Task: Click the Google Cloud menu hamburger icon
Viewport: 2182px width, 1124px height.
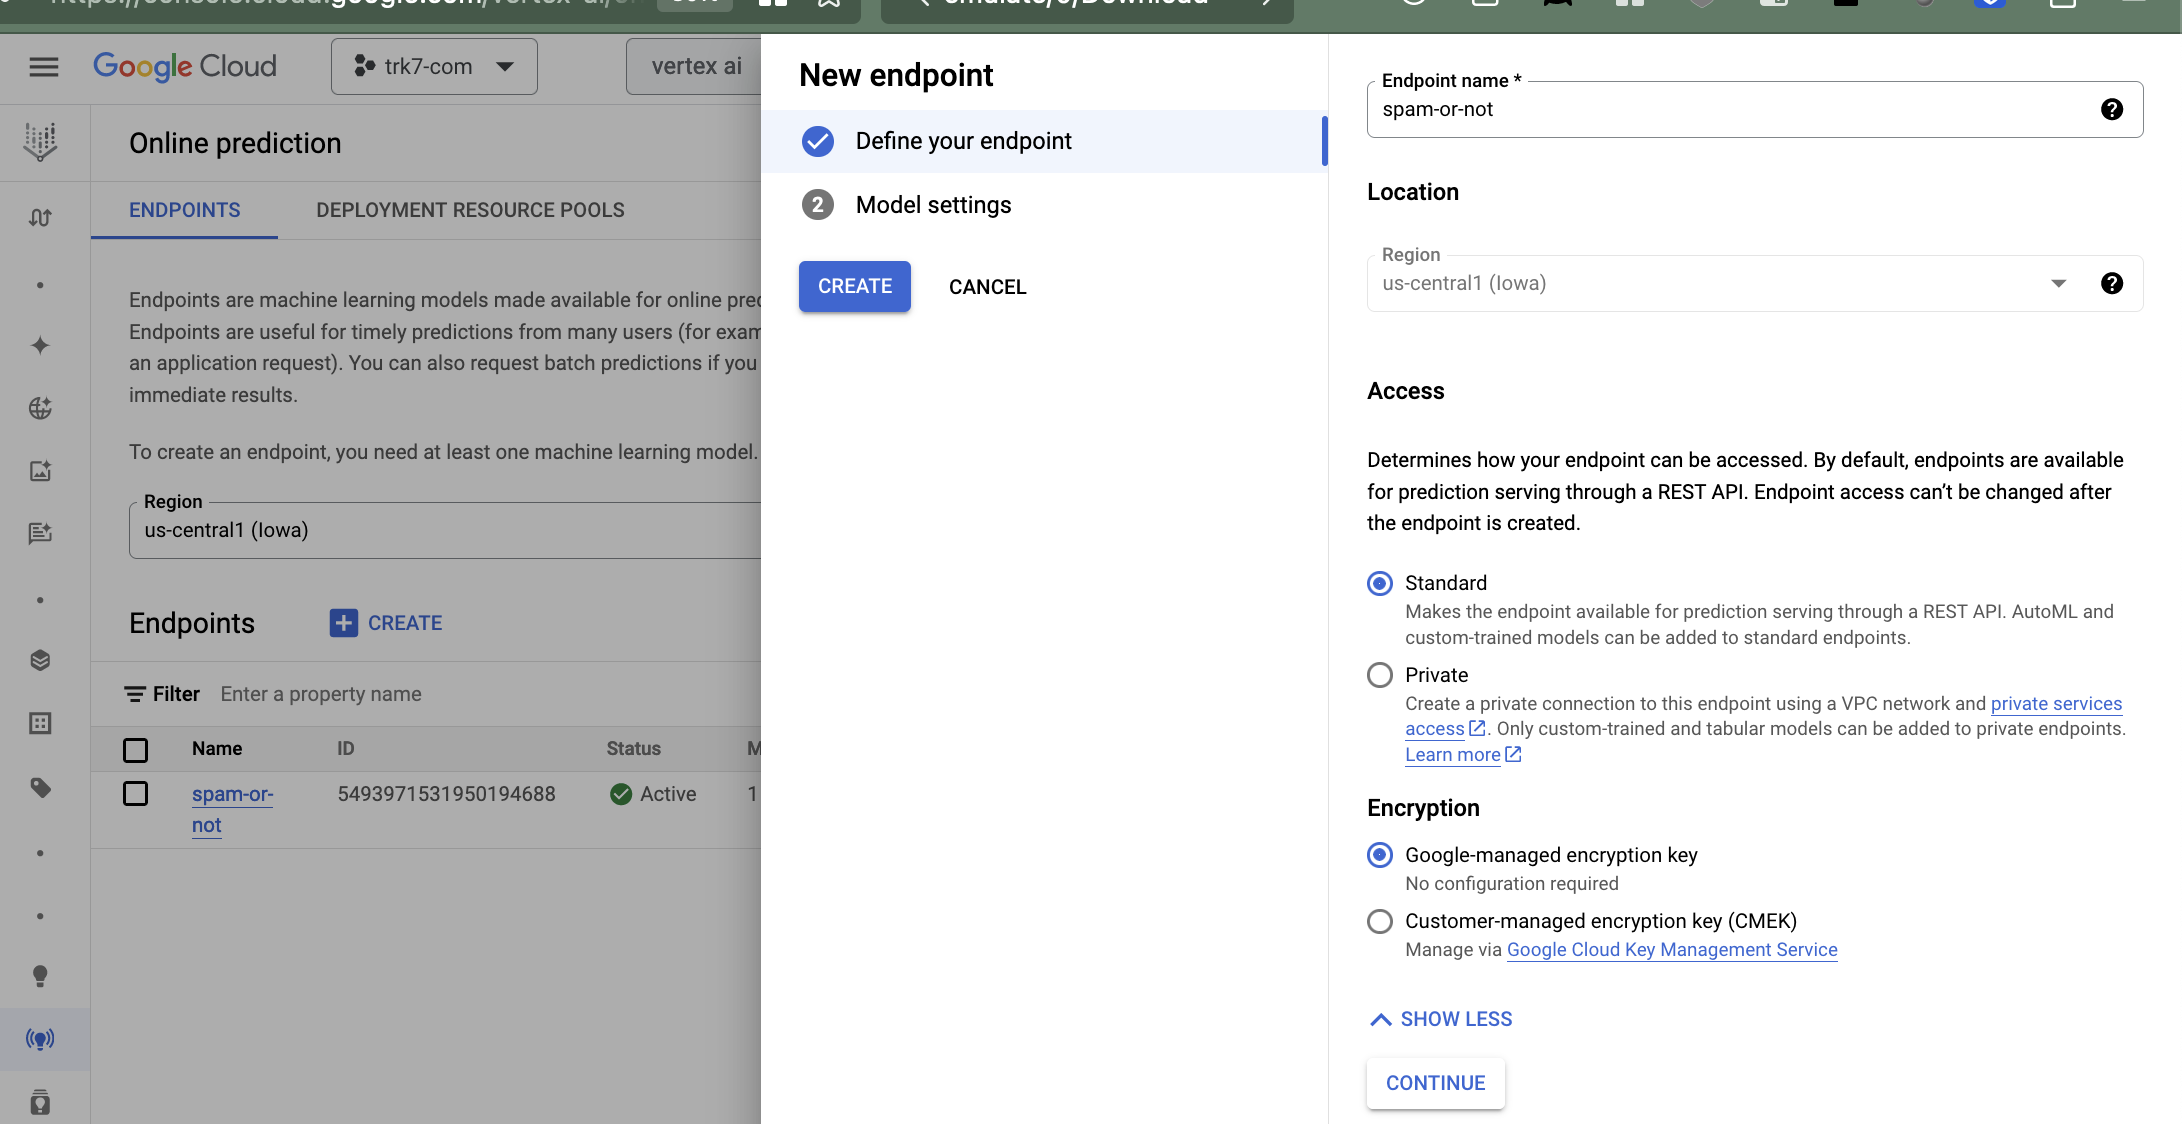Action: click(42, 65)
